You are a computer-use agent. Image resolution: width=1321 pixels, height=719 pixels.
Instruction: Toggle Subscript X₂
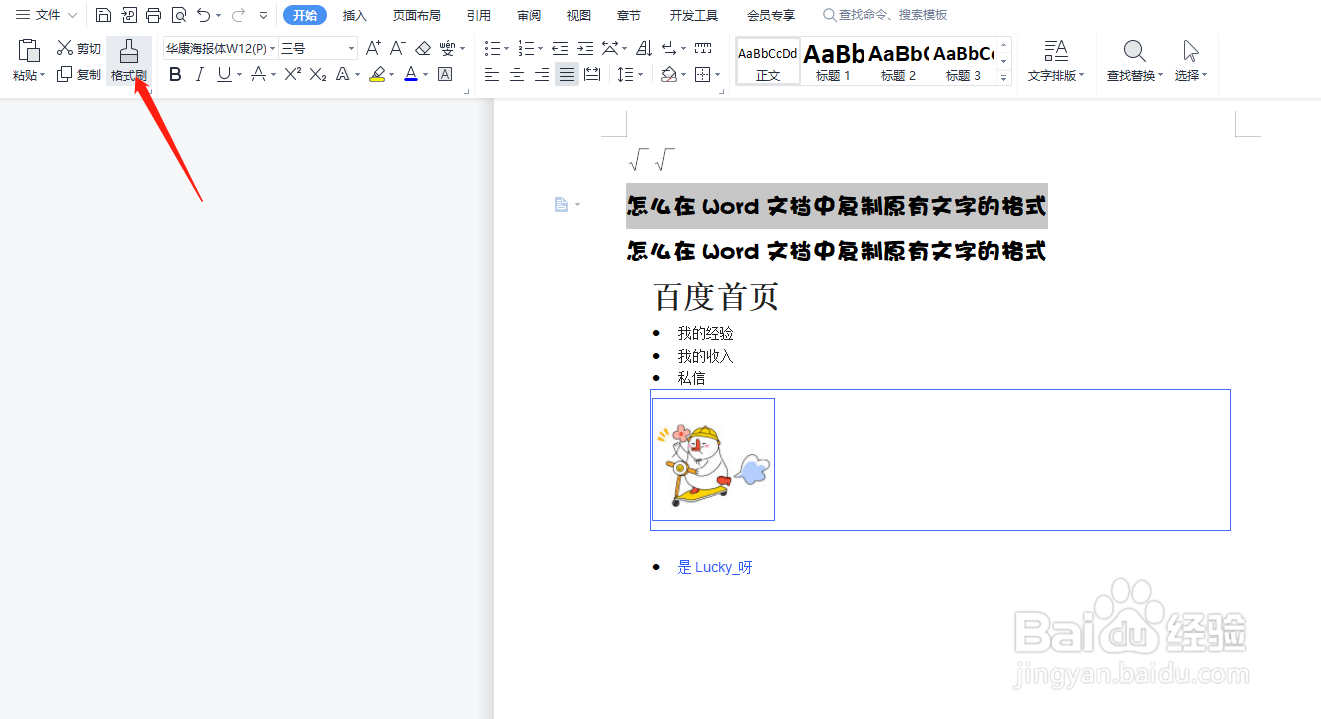(x=318, y=74)
